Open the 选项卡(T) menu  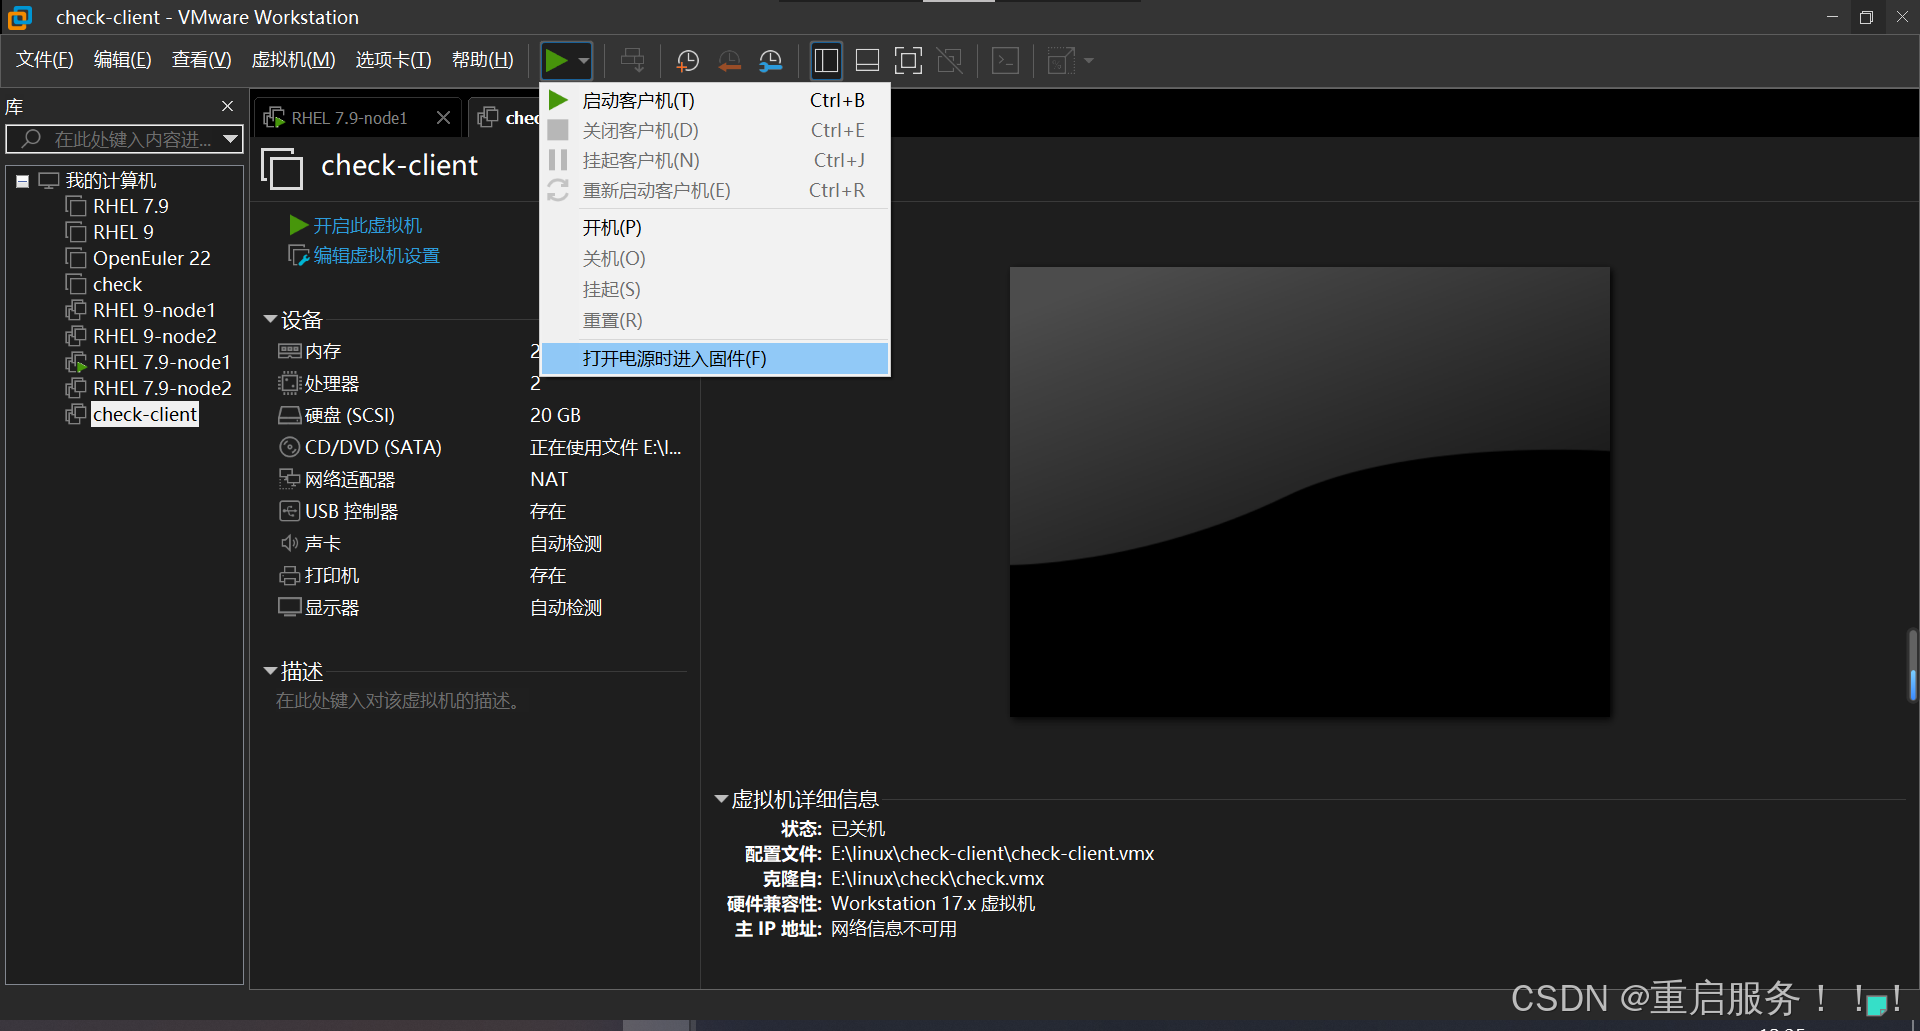coord(394,60)
